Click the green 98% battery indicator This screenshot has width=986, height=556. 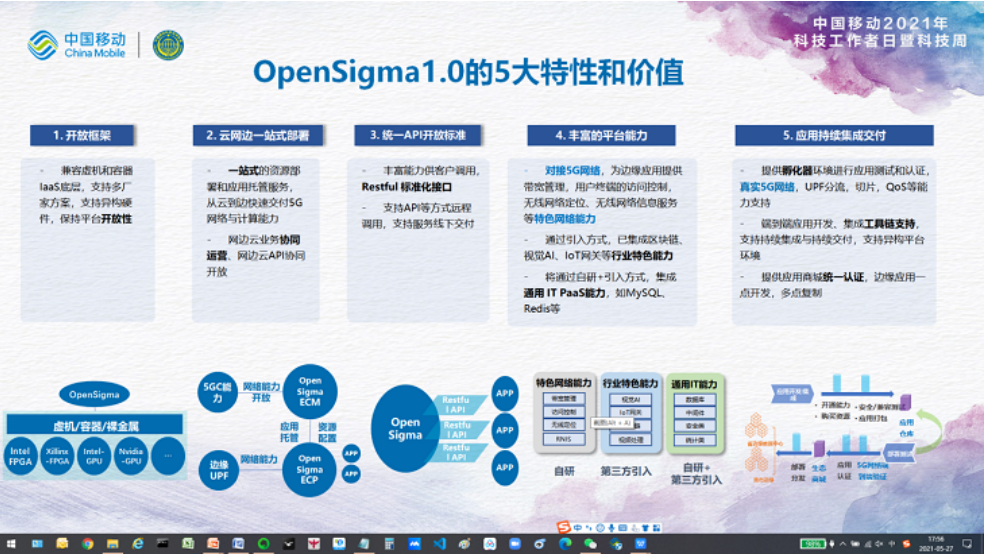coord(812,544)
